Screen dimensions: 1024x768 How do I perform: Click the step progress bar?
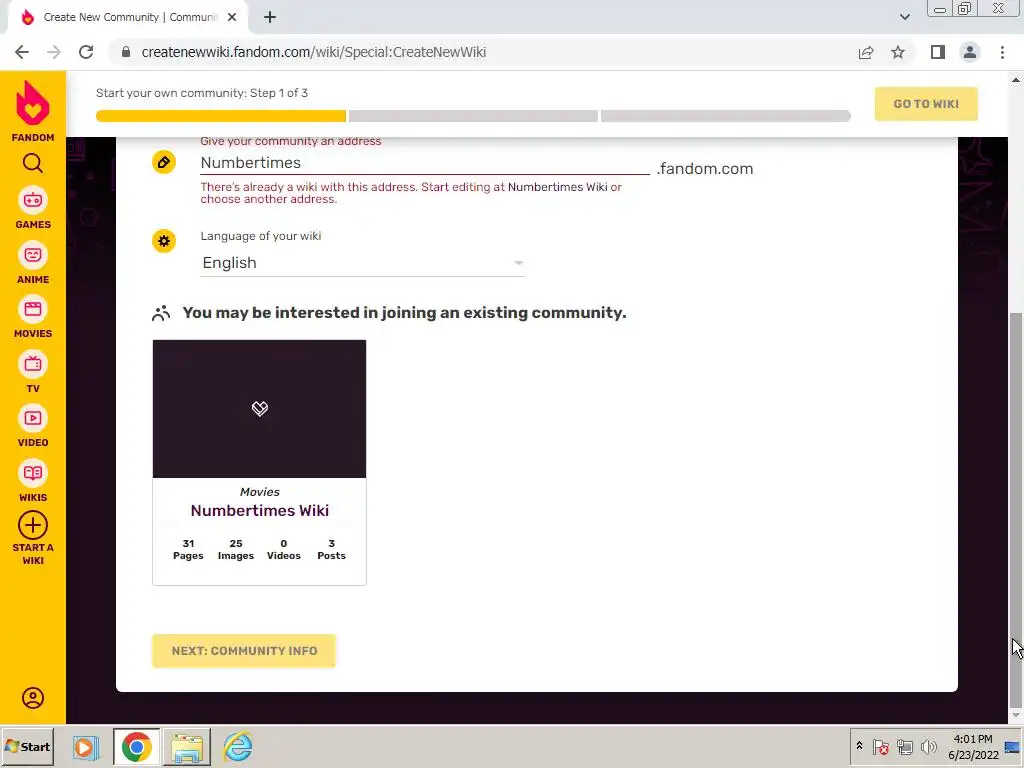(x=473, y=116)
